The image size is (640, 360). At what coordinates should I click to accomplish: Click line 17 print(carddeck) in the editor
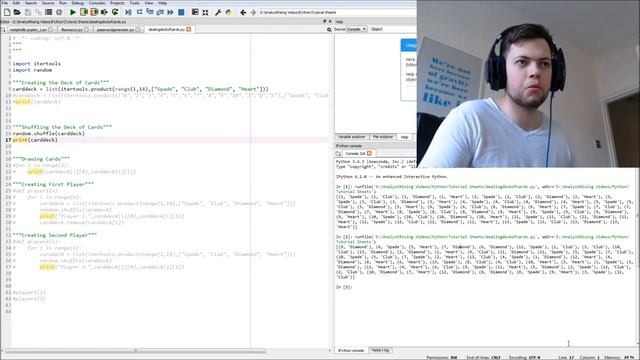coord(35,140)
